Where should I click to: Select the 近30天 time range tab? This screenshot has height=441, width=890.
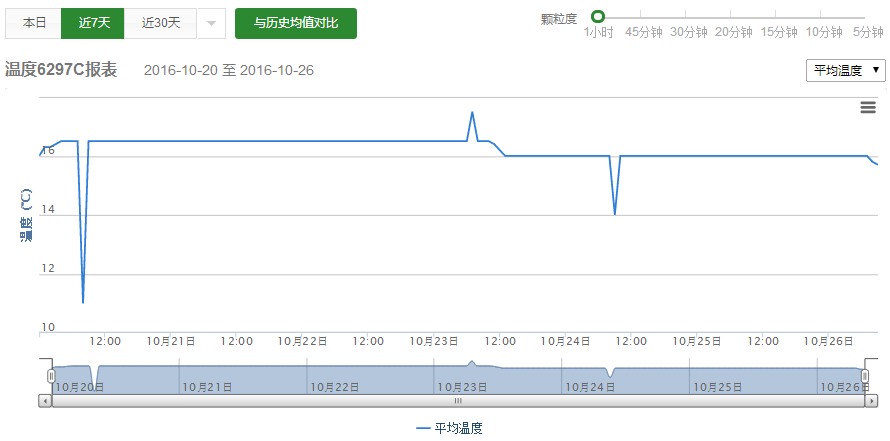pos(160,23)
